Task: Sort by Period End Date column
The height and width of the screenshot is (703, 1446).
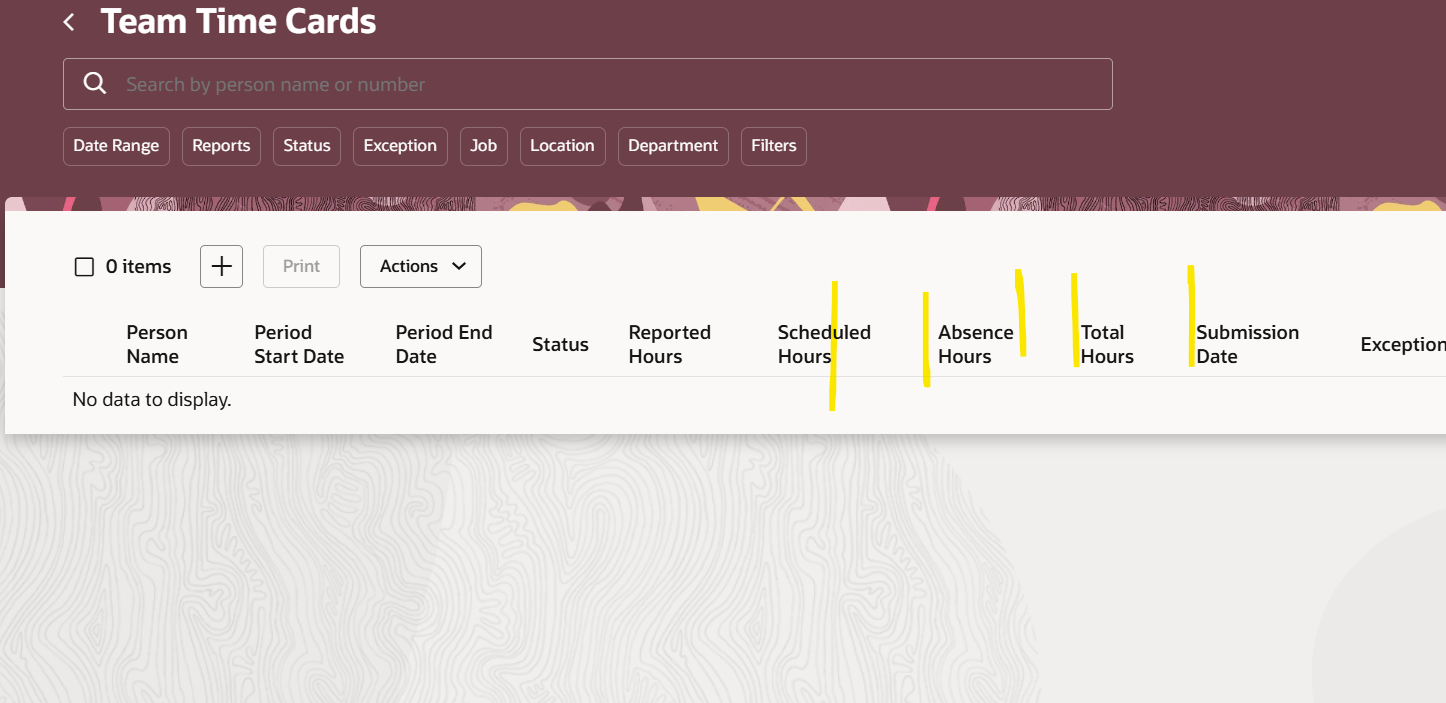Action: click(444, 344)
